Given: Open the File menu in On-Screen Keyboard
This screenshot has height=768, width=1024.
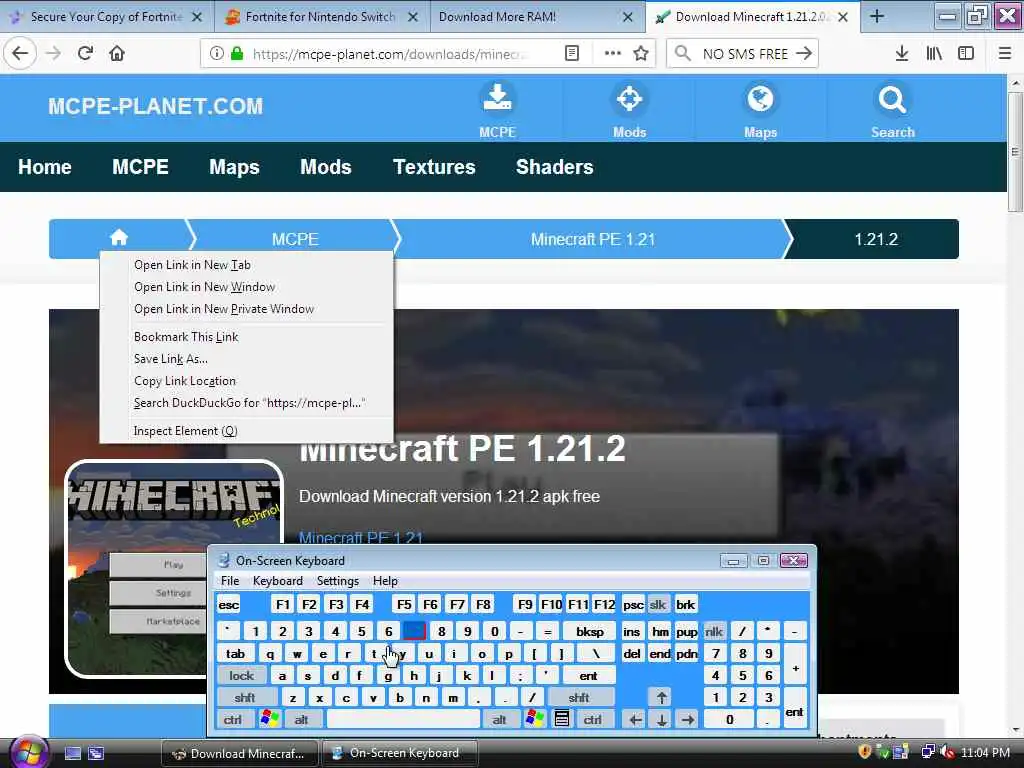Looking at the screenshot, I should pyautogui.click(x=230, y=581).
